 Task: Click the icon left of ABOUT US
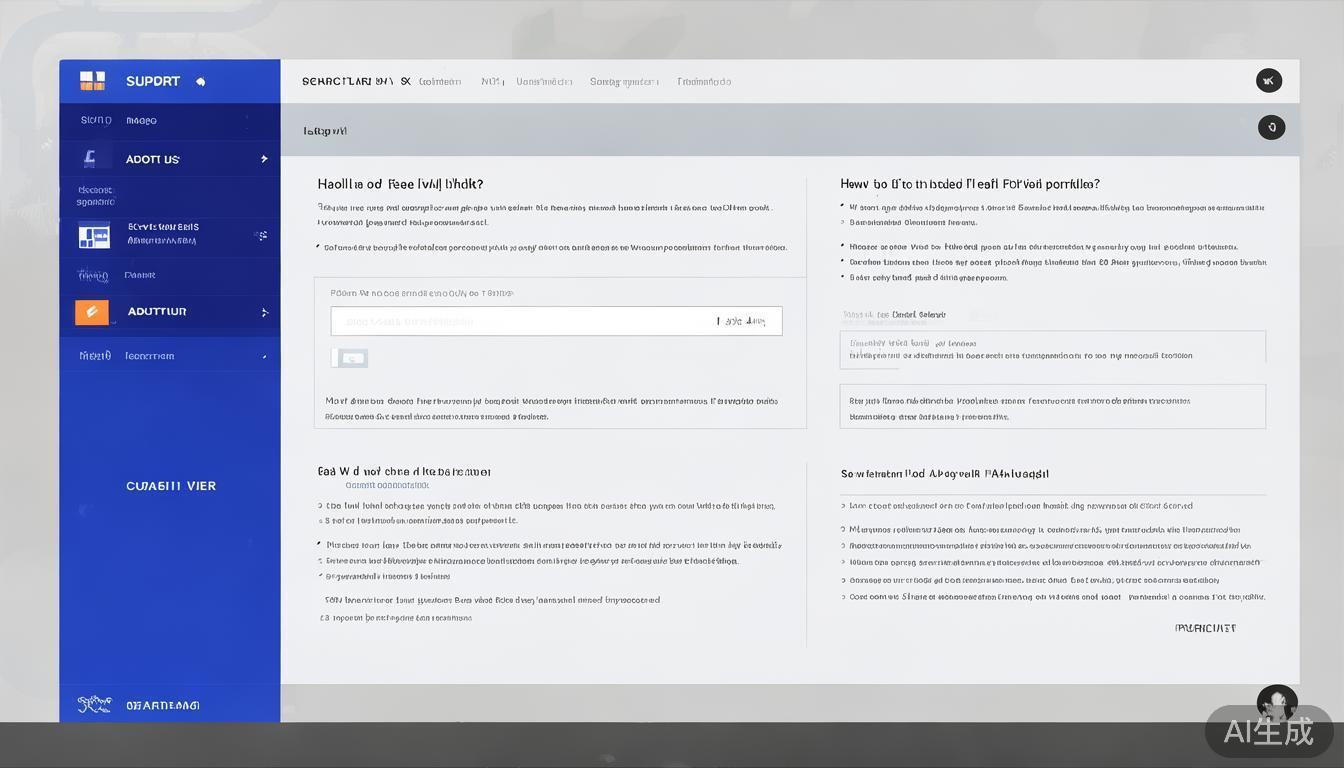tap(90, 158)
